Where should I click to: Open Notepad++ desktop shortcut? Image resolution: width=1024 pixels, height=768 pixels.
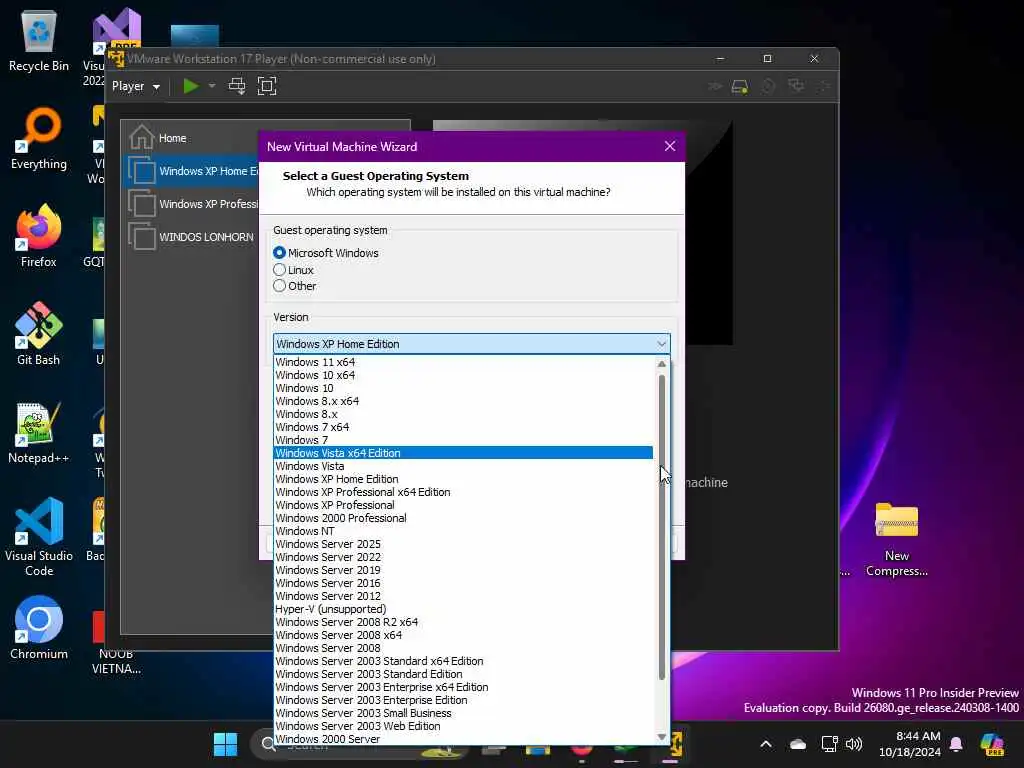[39, 432]
